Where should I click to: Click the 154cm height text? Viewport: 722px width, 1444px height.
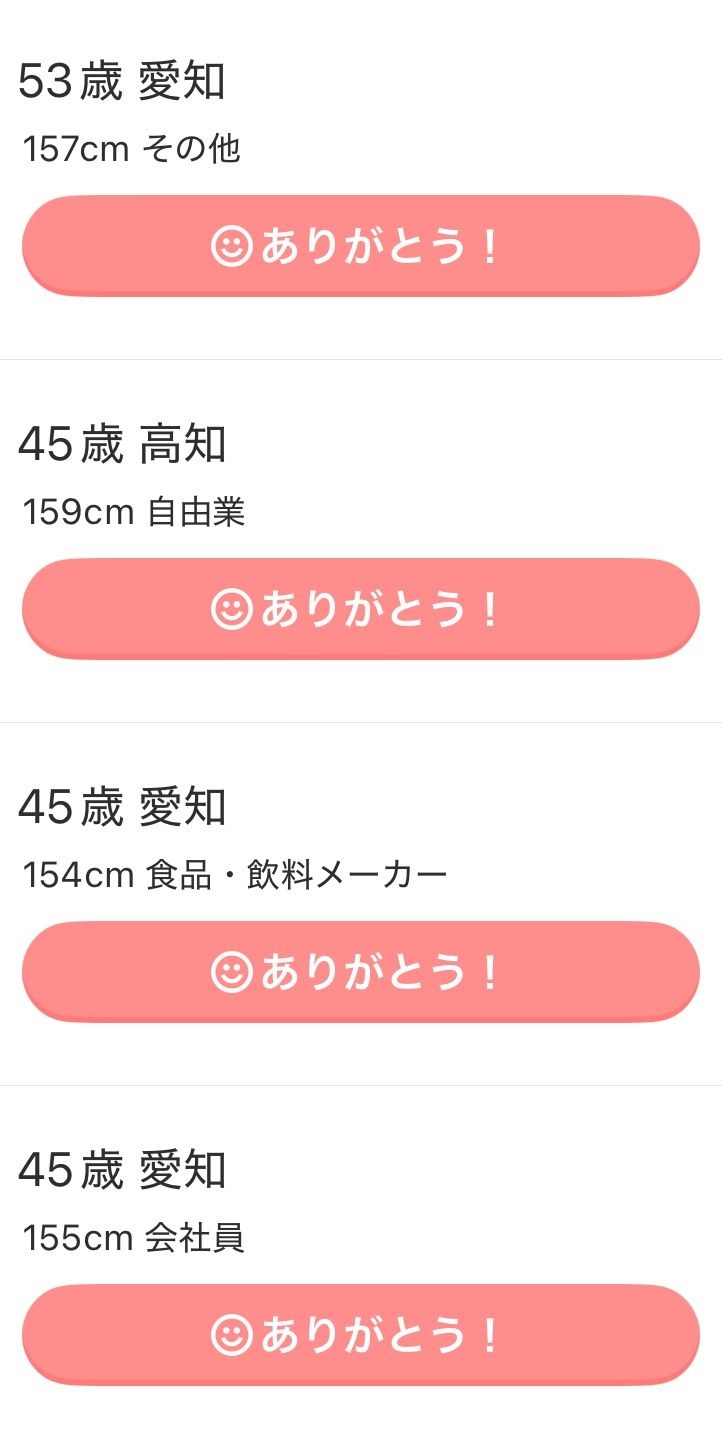click(x=78, y=876)
